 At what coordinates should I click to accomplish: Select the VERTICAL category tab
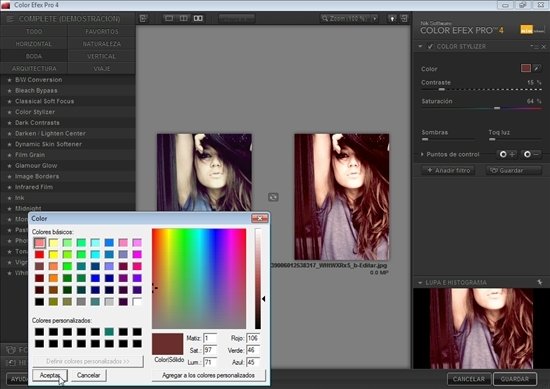pyautogui.click(x=102, y=56)
